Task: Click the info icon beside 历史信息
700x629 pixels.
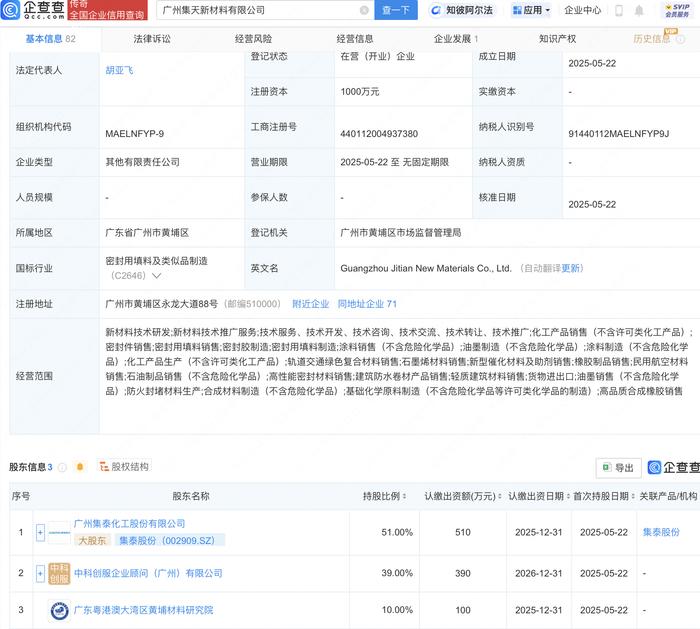Action: (680, 39)
